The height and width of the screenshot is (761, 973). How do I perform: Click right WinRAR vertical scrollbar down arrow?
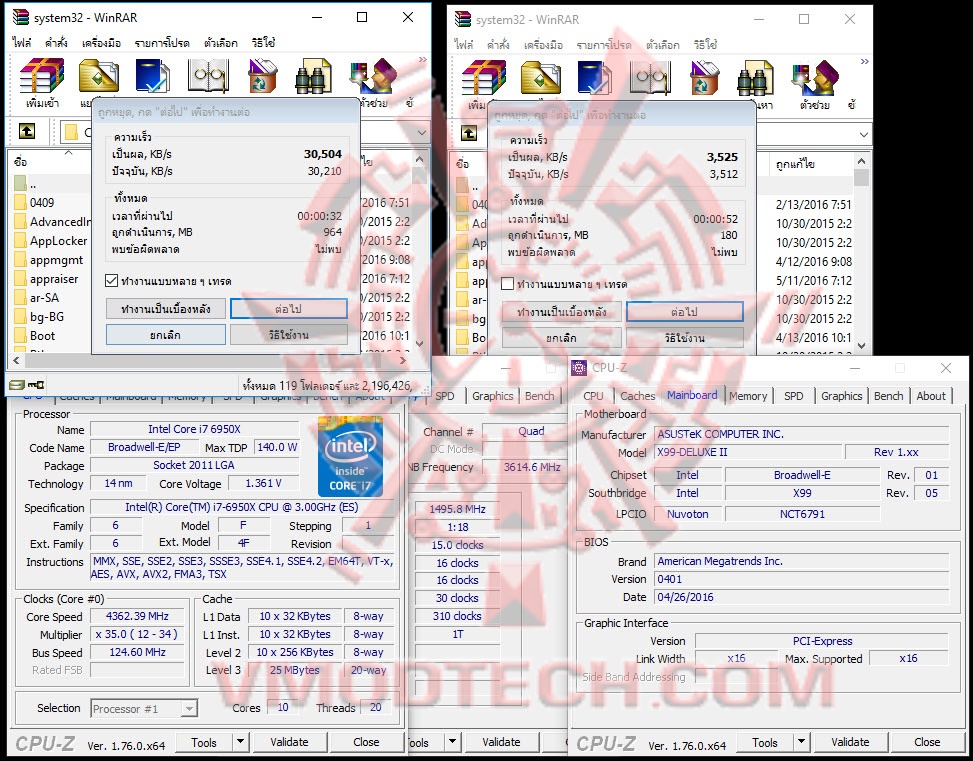(x=861, y=346)
